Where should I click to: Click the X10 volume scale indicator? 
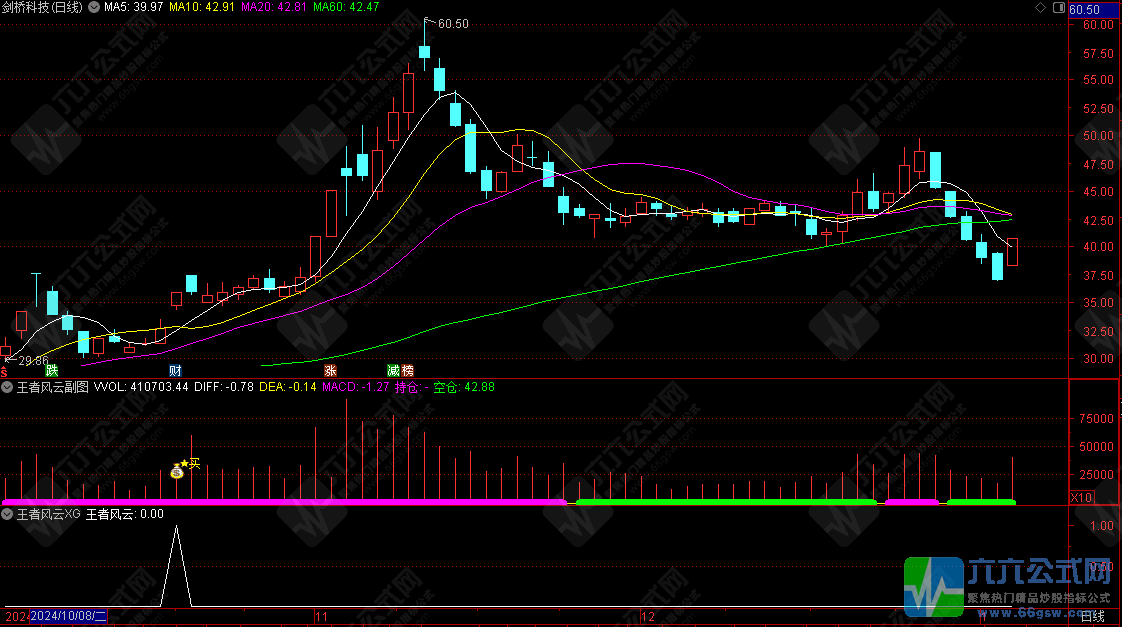click(x=1081, y=497)
